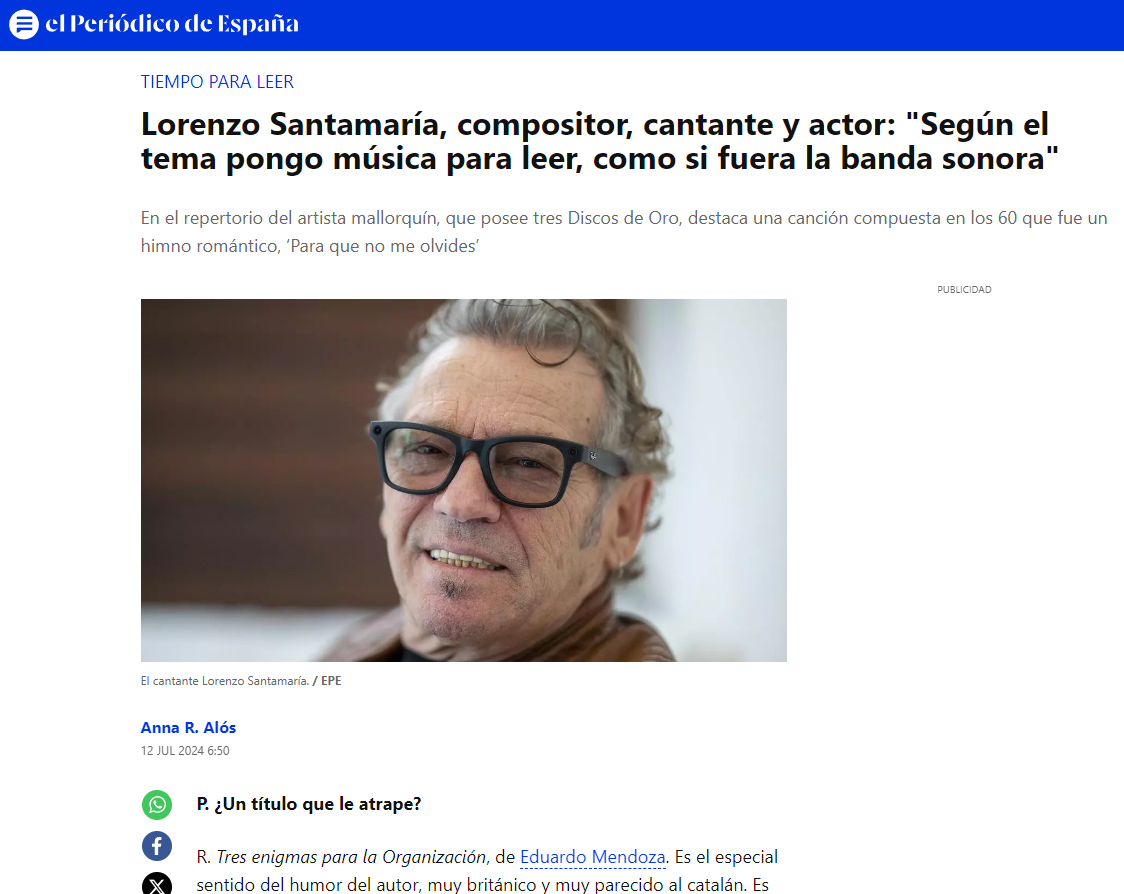Click the publication date 12 JUL 2024
The width and height of the screenshot is (1124, 894).
click(185, 751)
